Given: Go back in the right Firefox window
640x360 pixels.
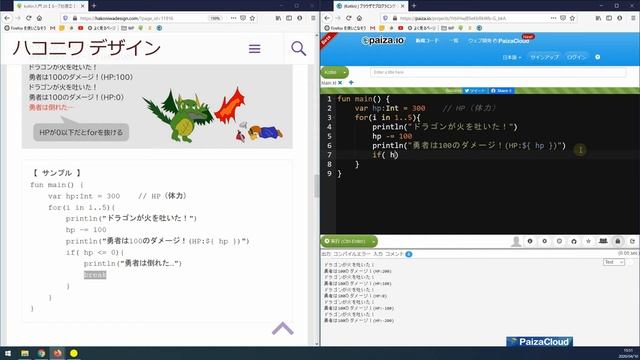Looking at the screenshot, I should click(327, 18).
